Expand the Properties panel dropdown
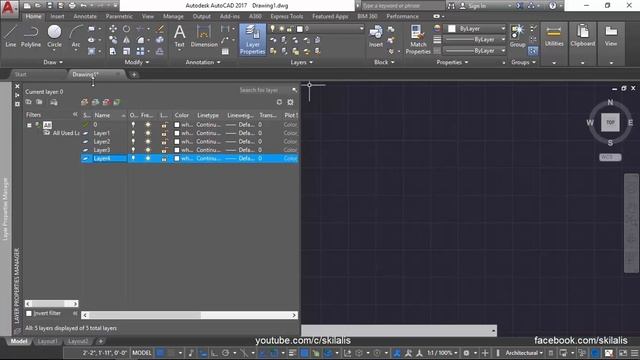 452,62
